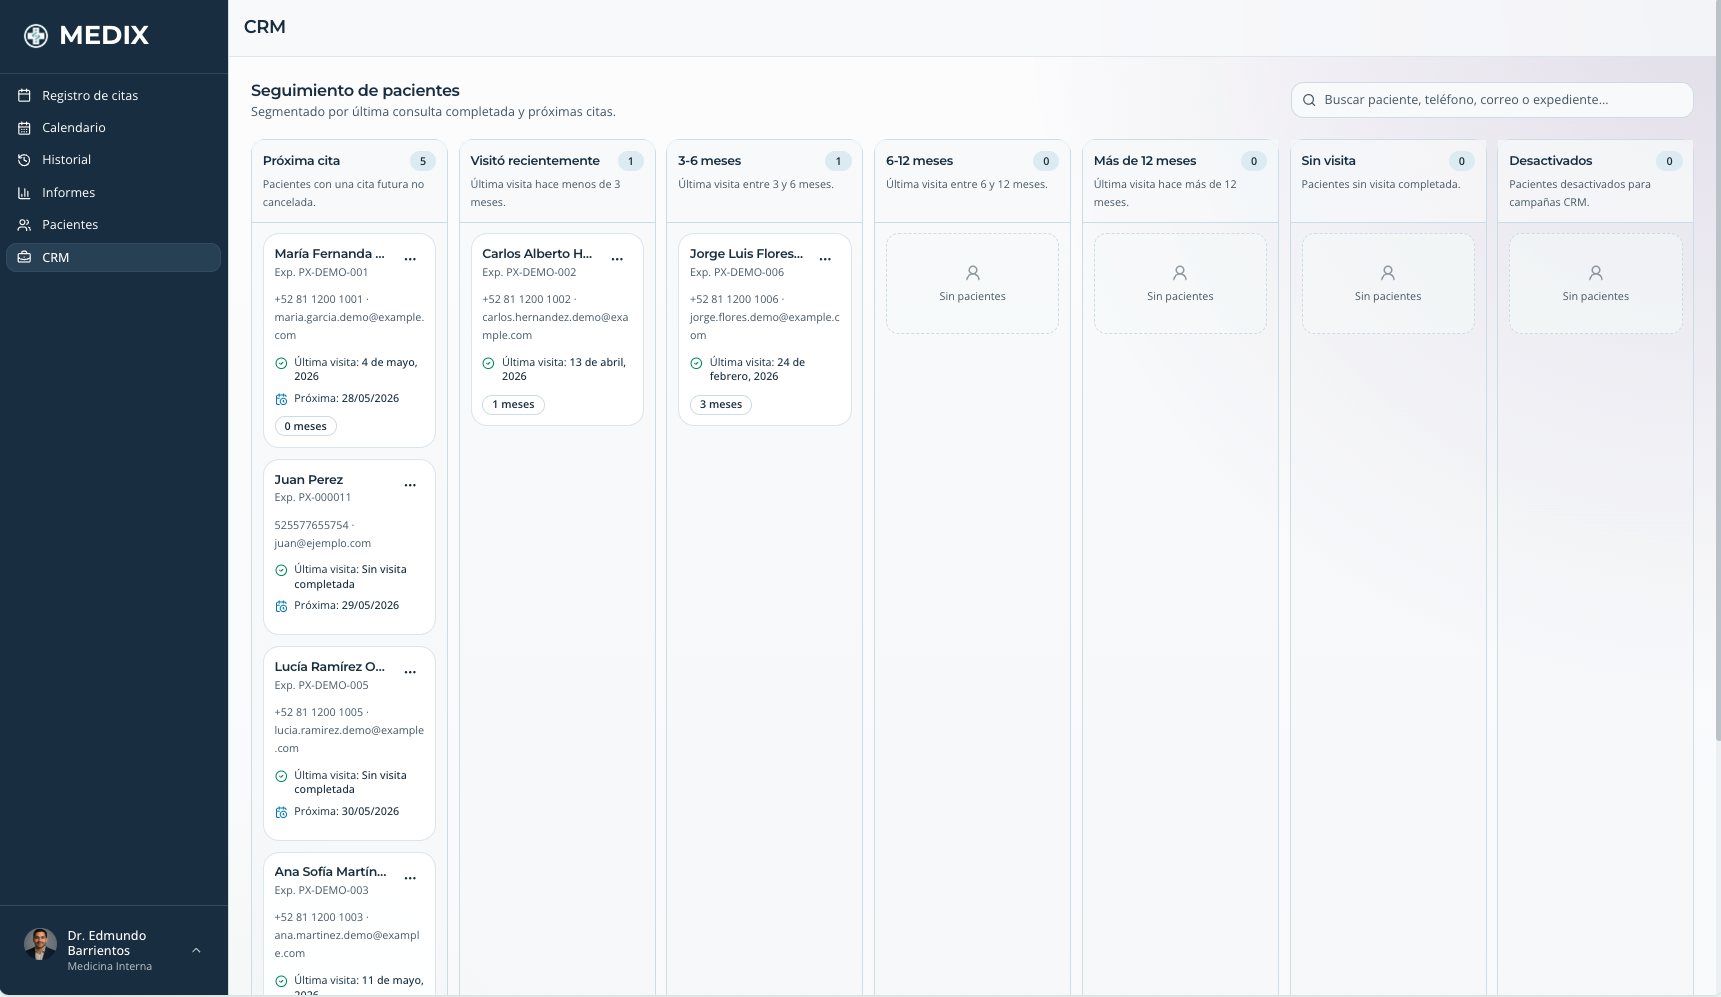
Task: Click the Sin visita column count badge
Action: [x=1461, y=161]
